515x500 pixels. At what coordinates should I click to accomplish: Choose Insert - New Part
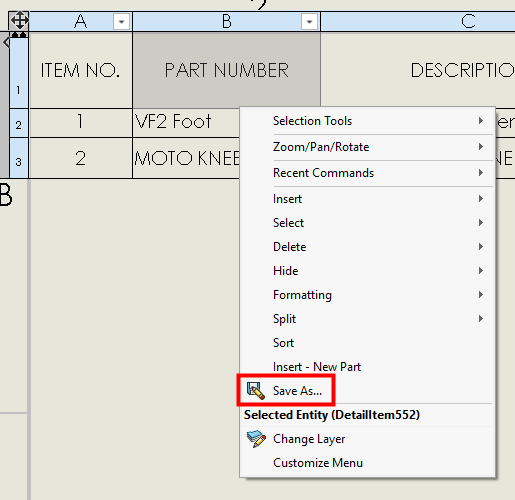(367, 367)
